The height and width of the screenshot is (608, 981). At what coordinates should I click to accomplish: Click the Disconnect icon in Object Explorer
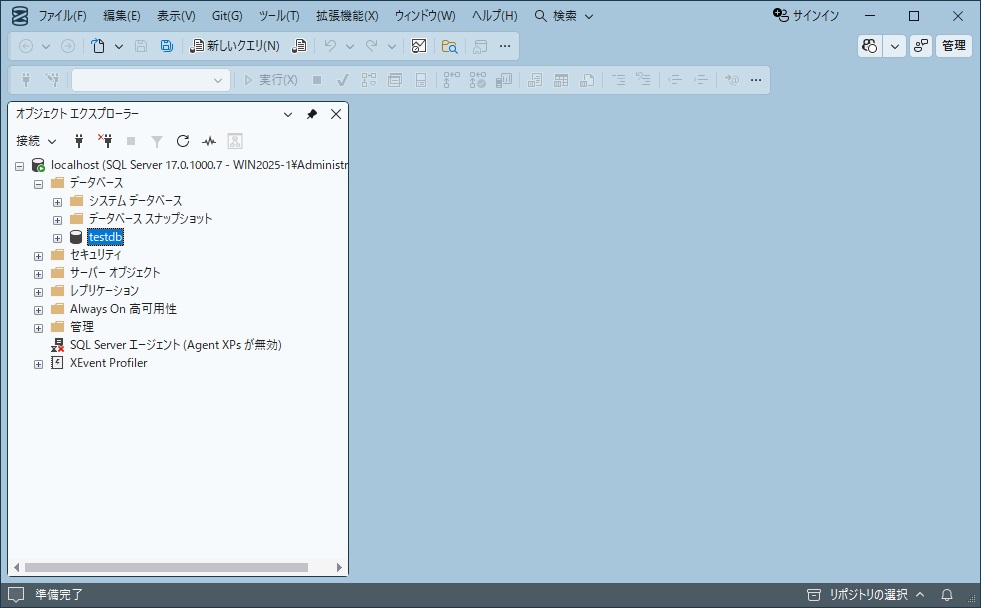[105, 141]
